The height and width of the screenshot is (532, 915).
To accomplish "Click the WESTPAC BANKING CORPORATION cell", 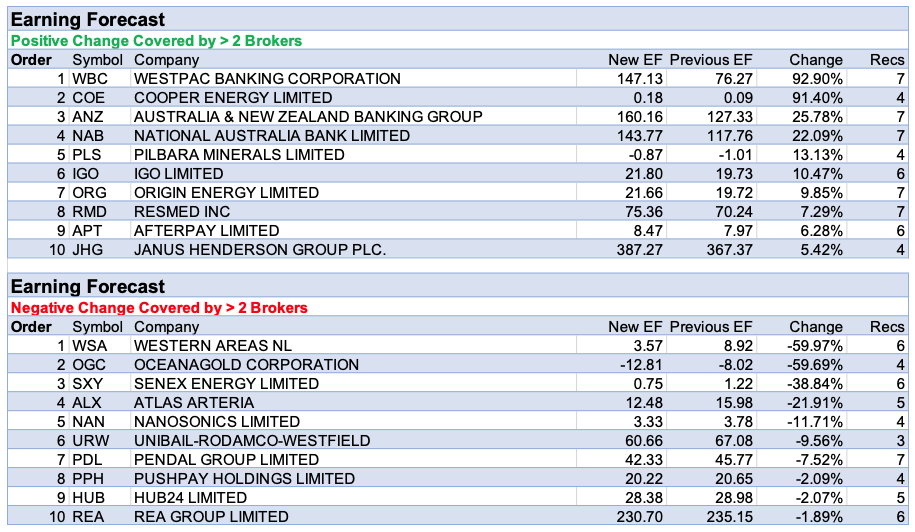I will point(267,79).
